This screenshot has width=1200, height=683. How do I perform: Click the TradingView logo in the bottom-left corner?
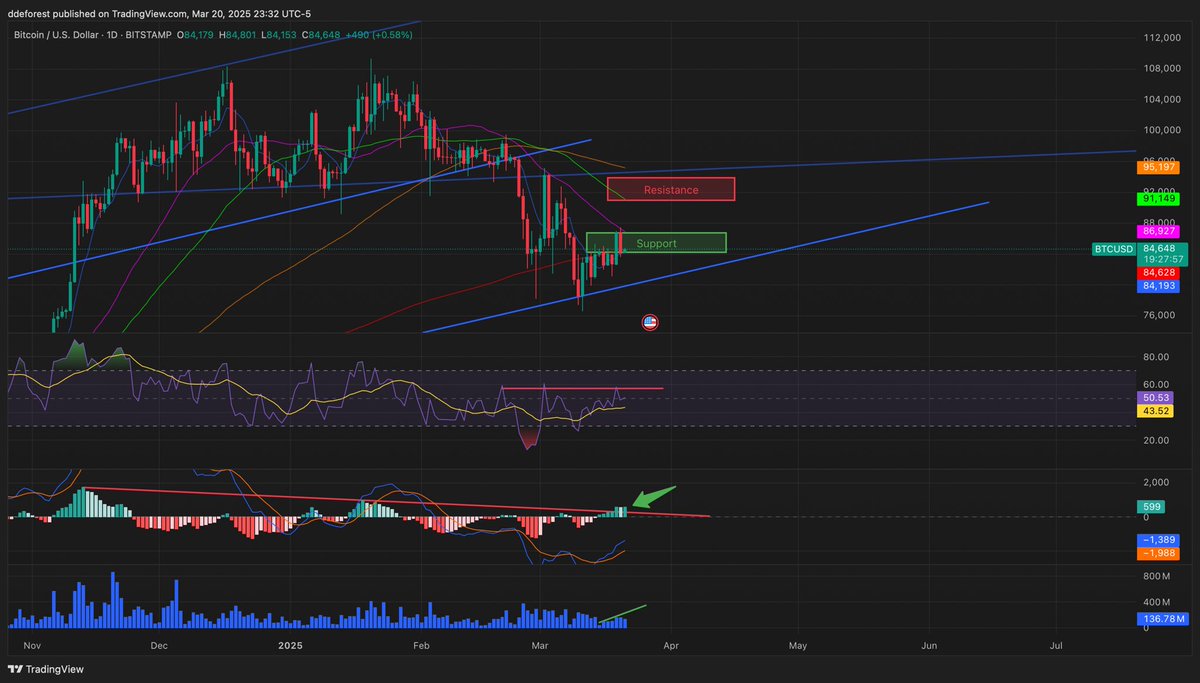(x=44, y=668)
